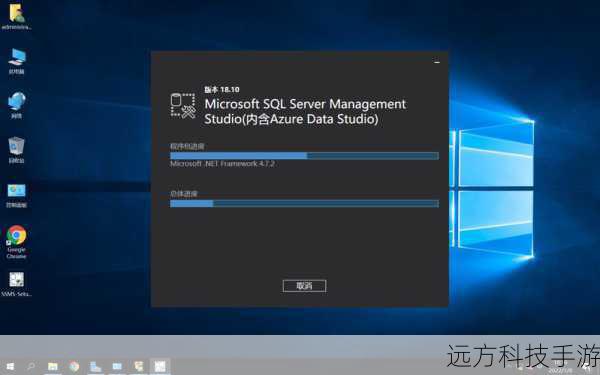Open the Control Panel desktop icon
Viewport: 600px width, 375px height.
16,195
